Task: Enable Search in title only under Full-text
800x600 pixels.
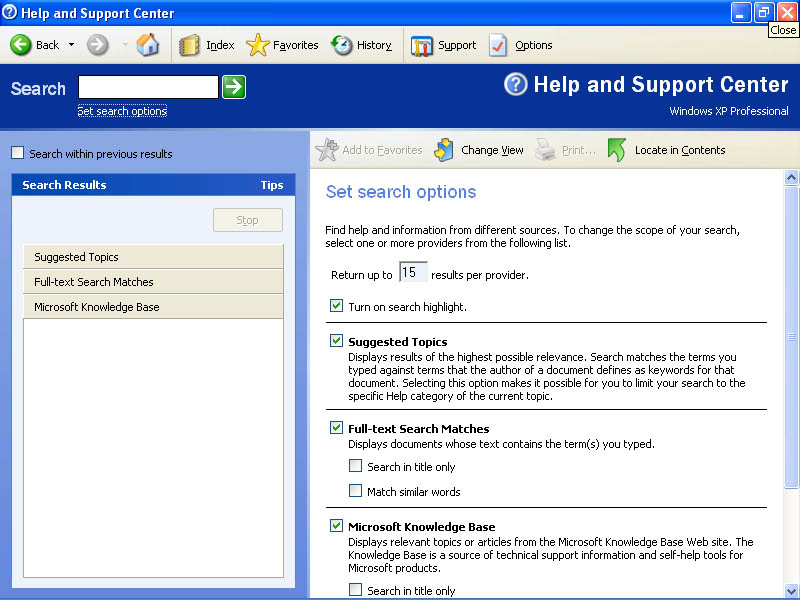Action: (x=355, y=465)
